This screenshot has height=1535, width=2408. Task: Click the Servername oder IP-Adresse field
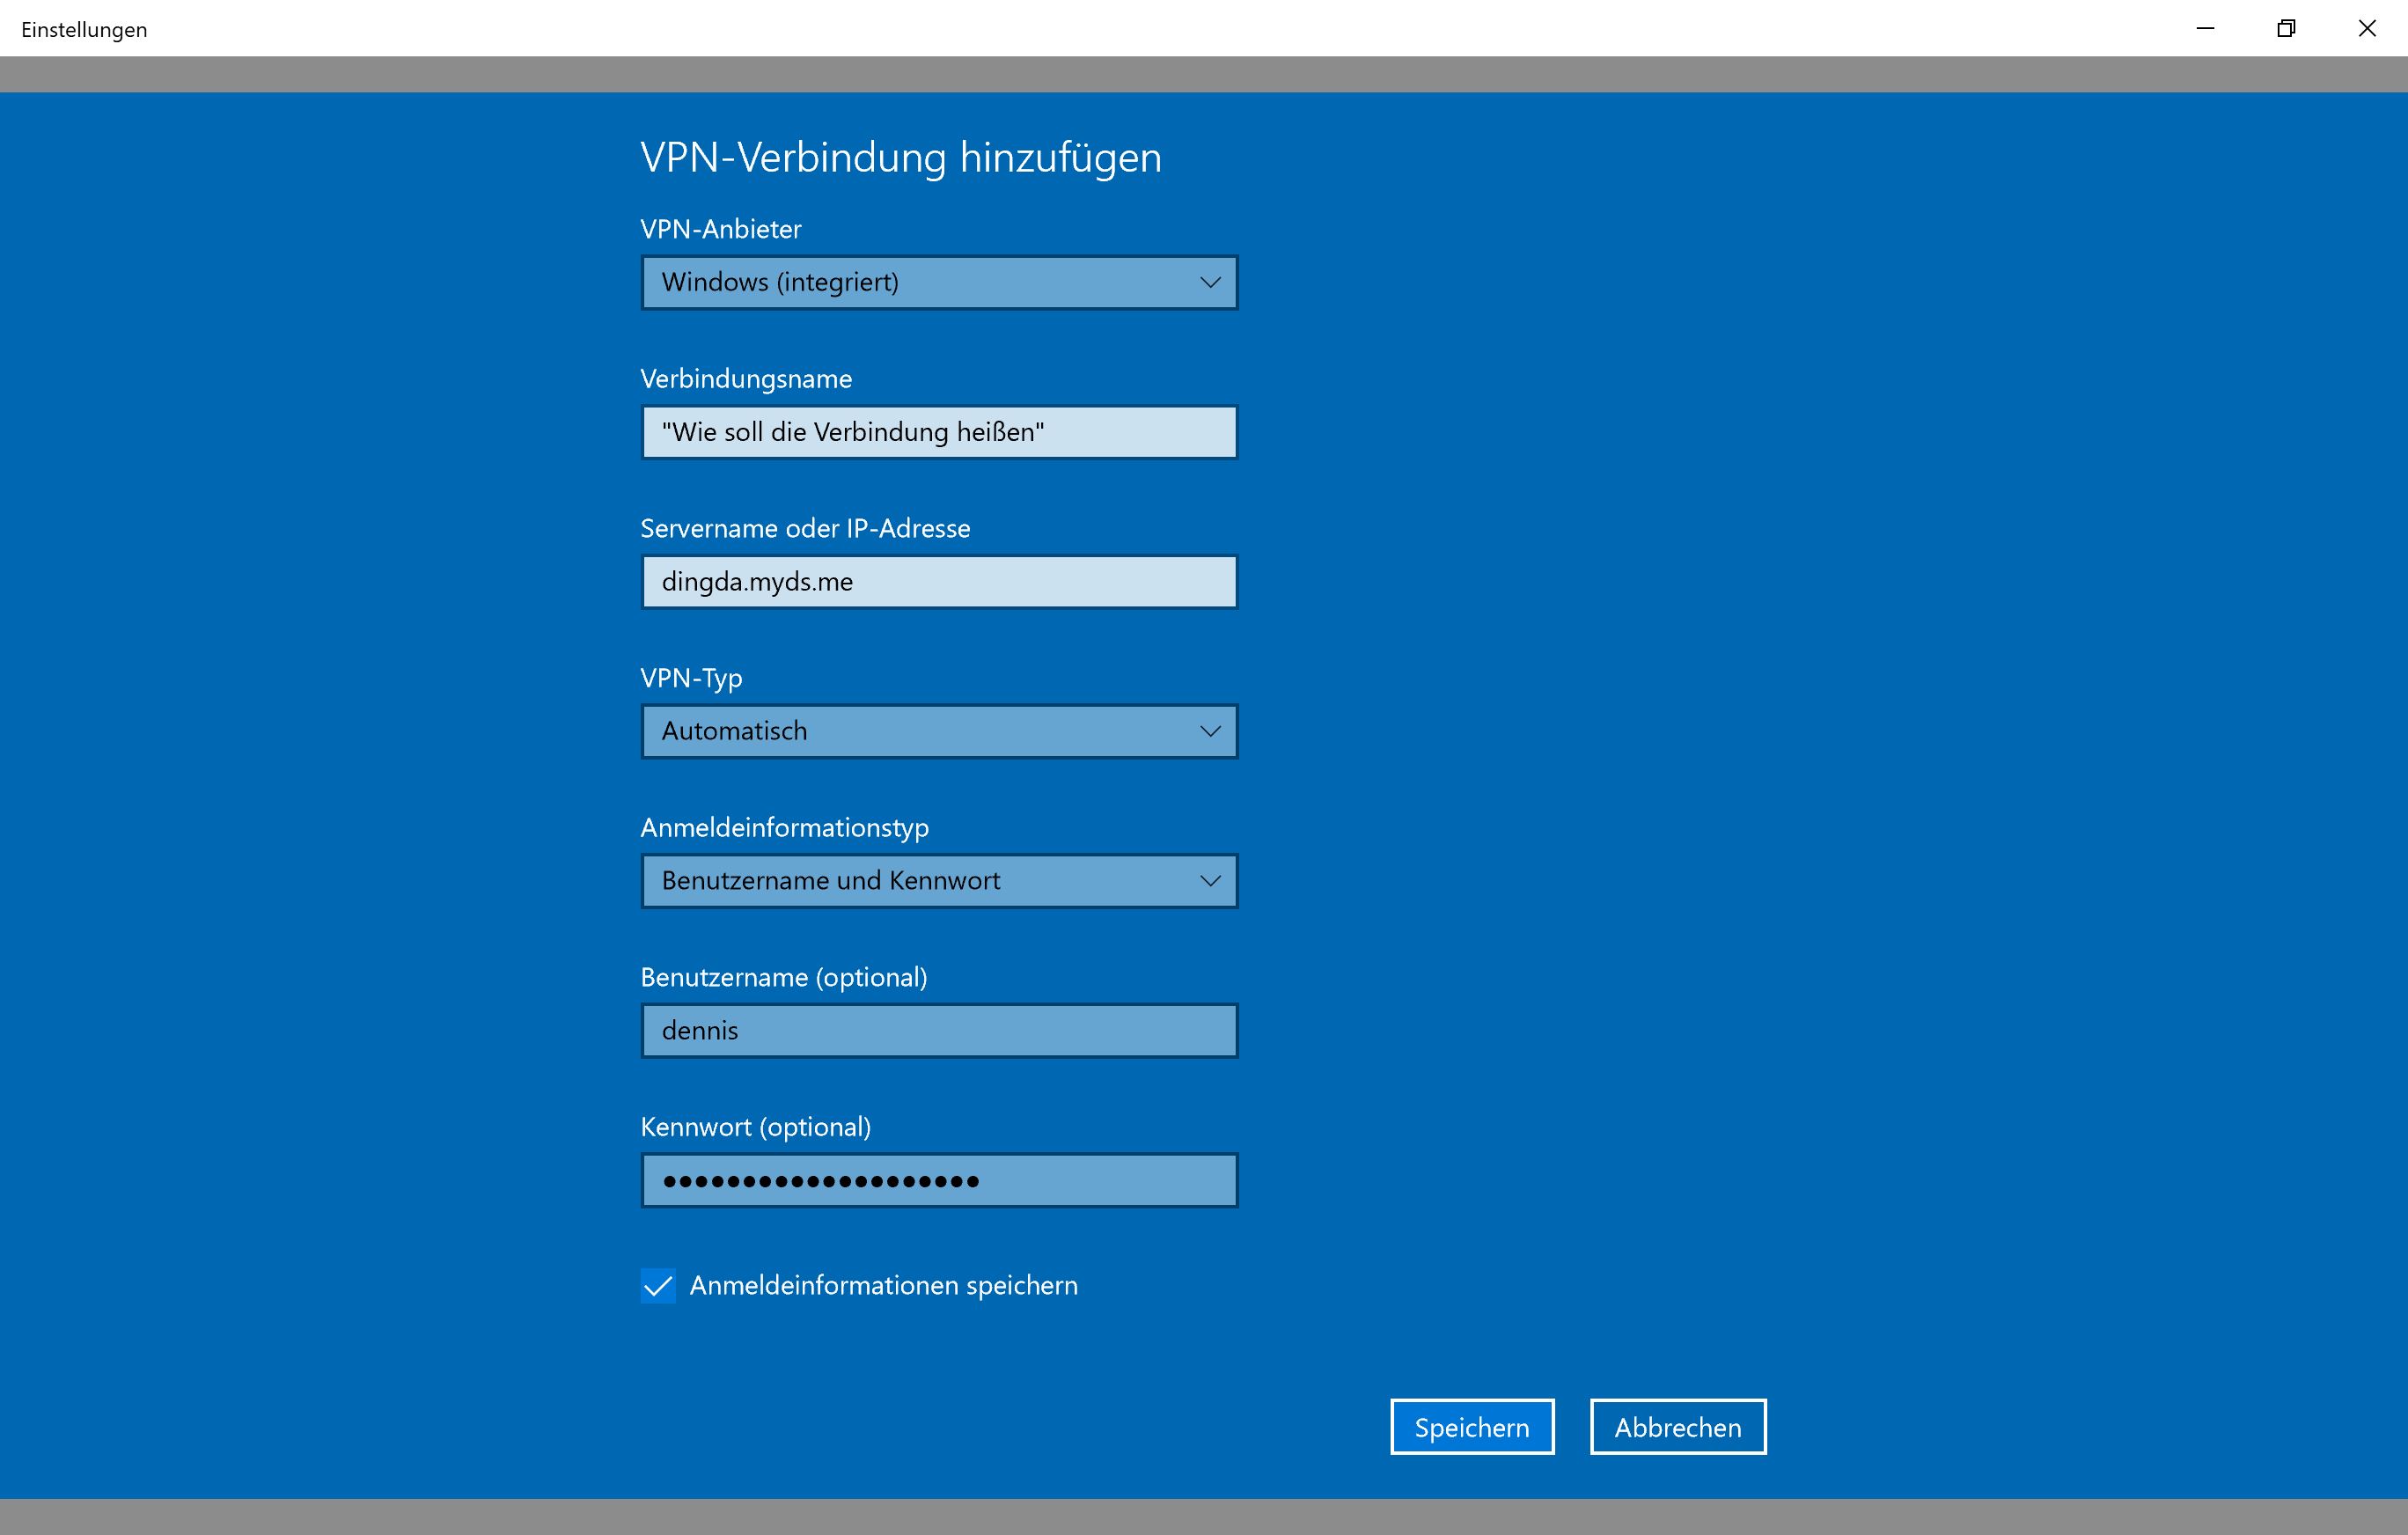[939, 582]
